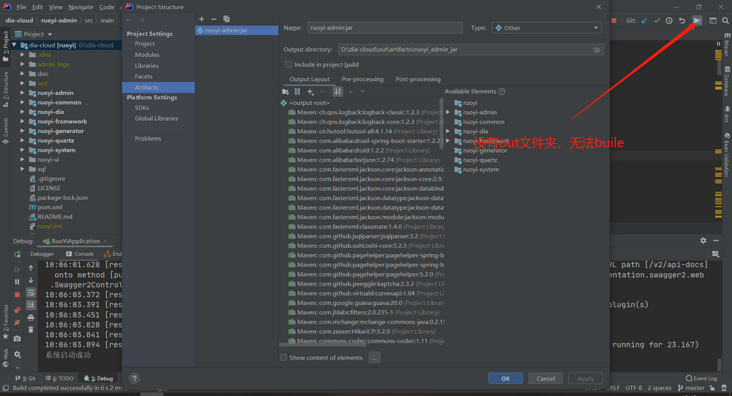
Task: Click the add artifact plus icon
Action: pyautogui.click(x=201, y=19)
